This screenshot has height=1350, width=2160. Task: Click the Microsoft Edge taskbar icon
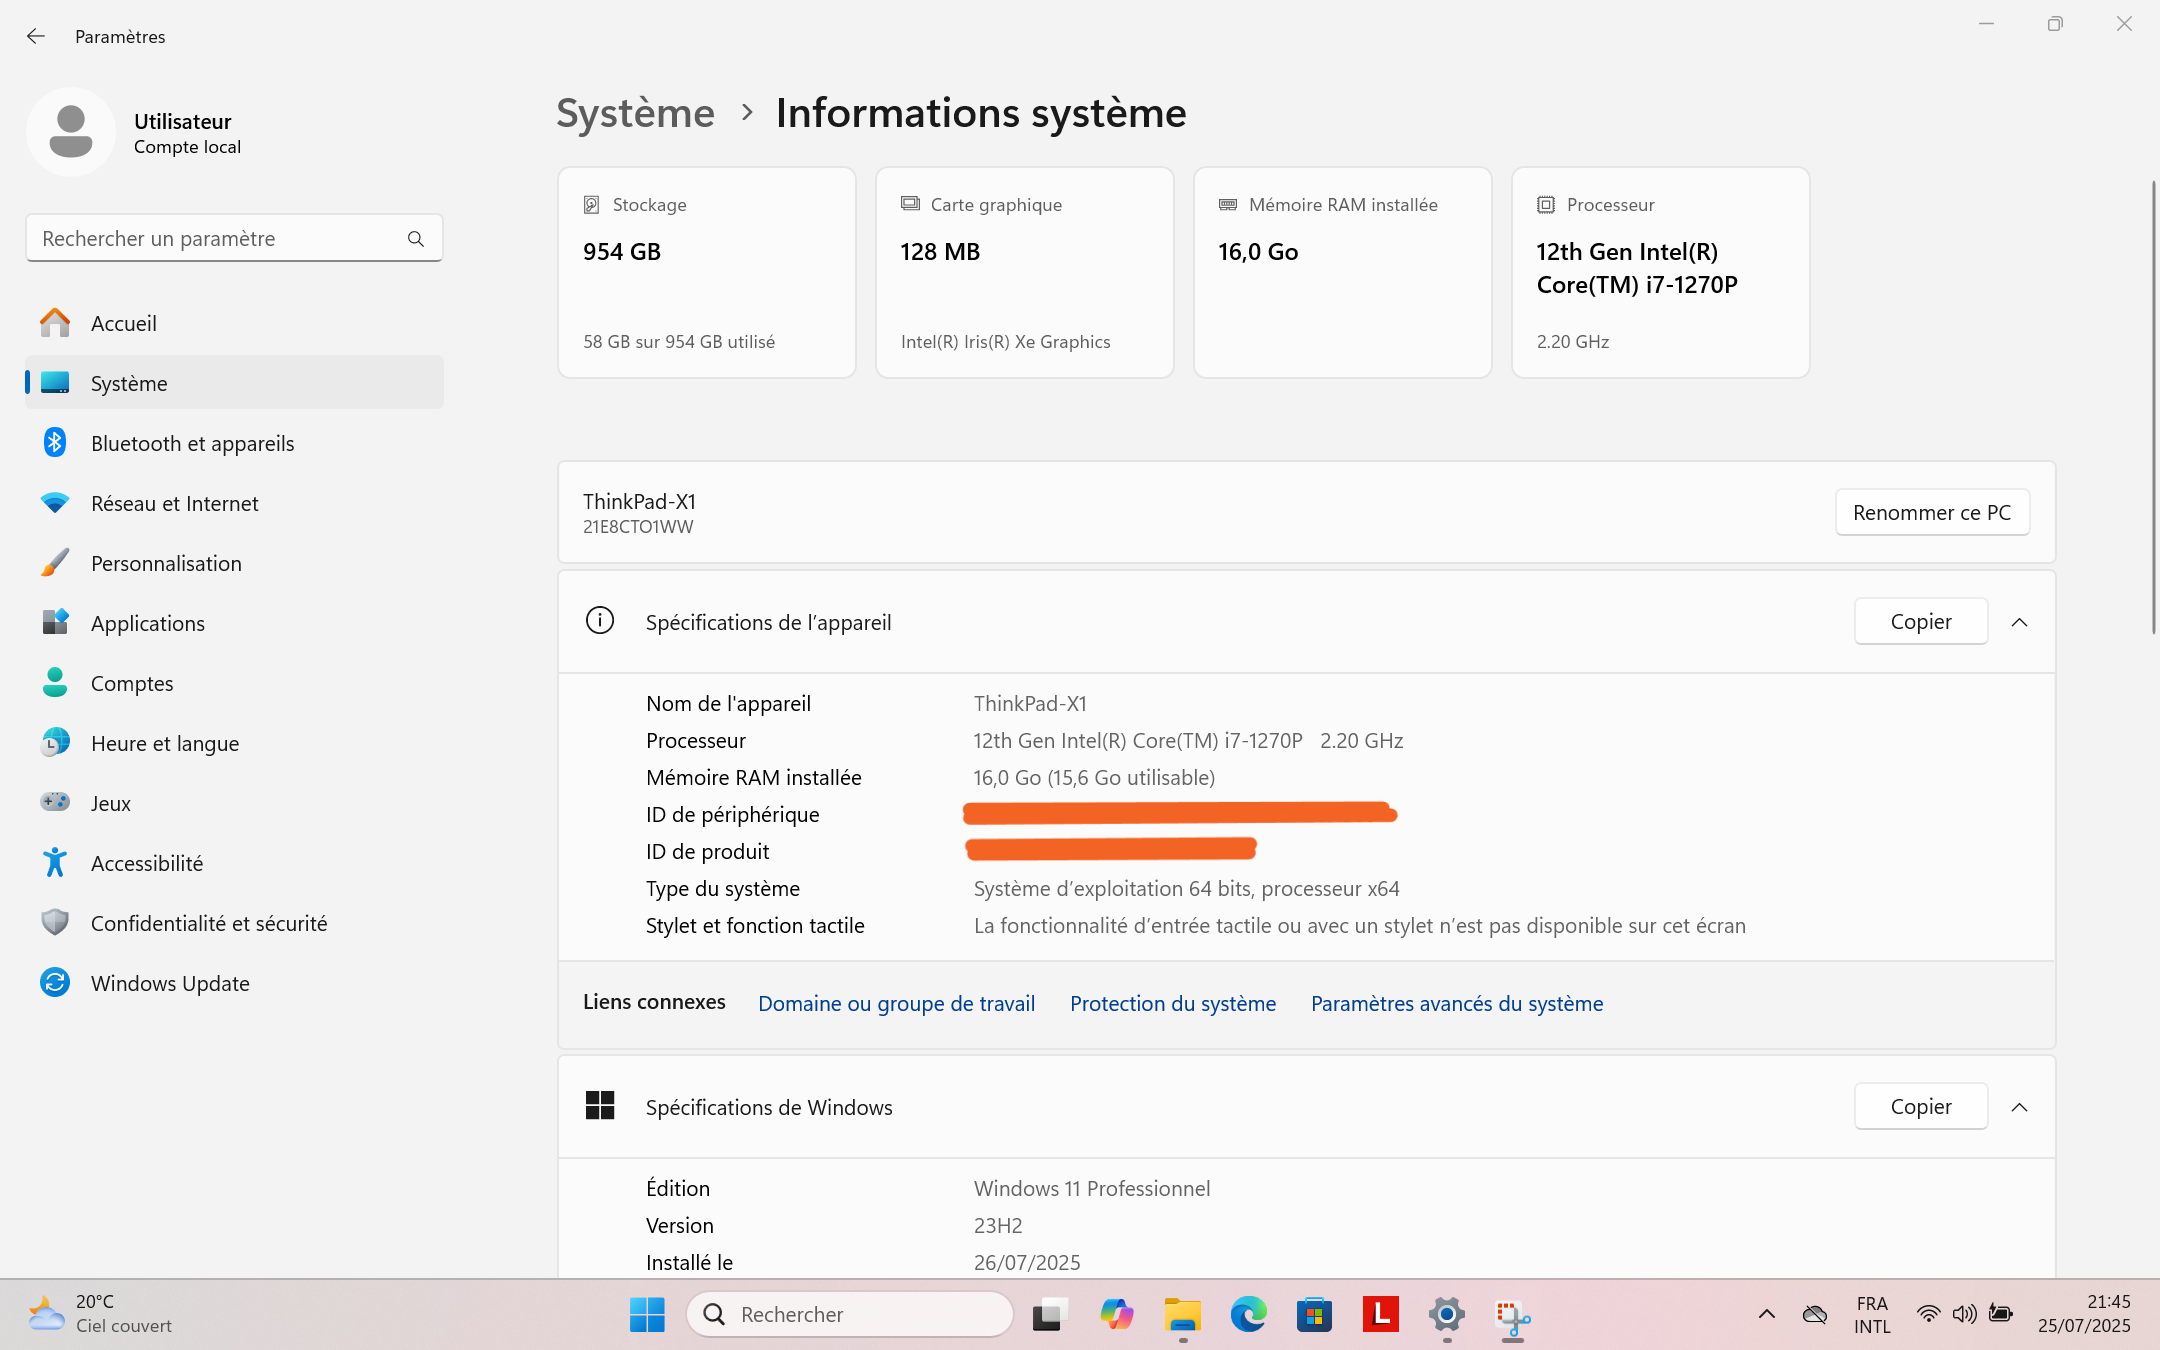tap(1248, 1314)
